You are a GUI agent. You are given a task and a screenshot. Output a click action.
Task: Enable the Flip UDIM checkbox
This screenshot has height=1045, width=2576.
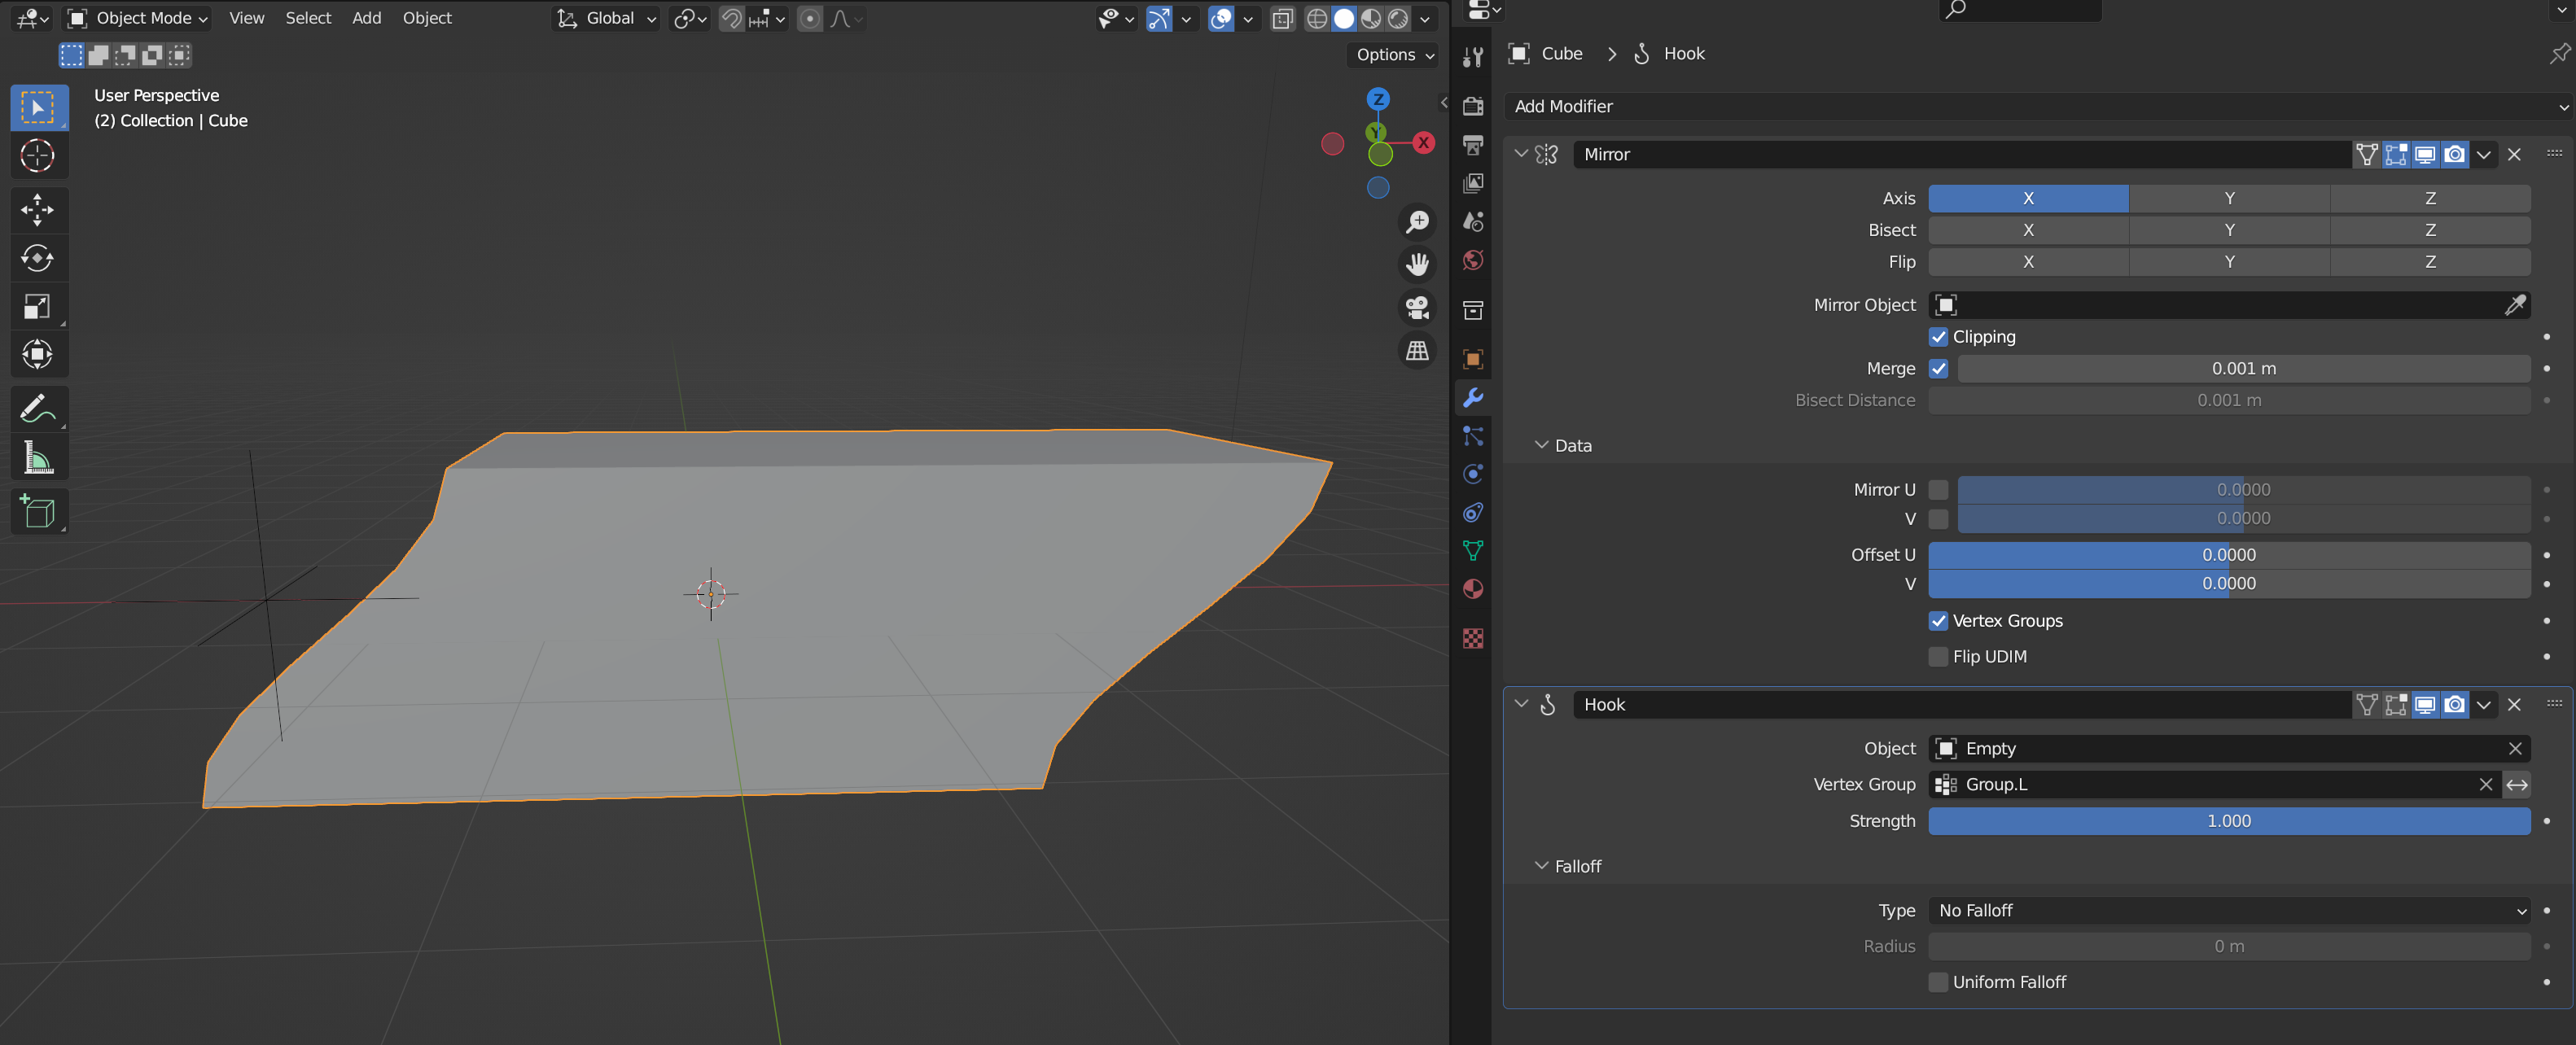point(1938,657)
